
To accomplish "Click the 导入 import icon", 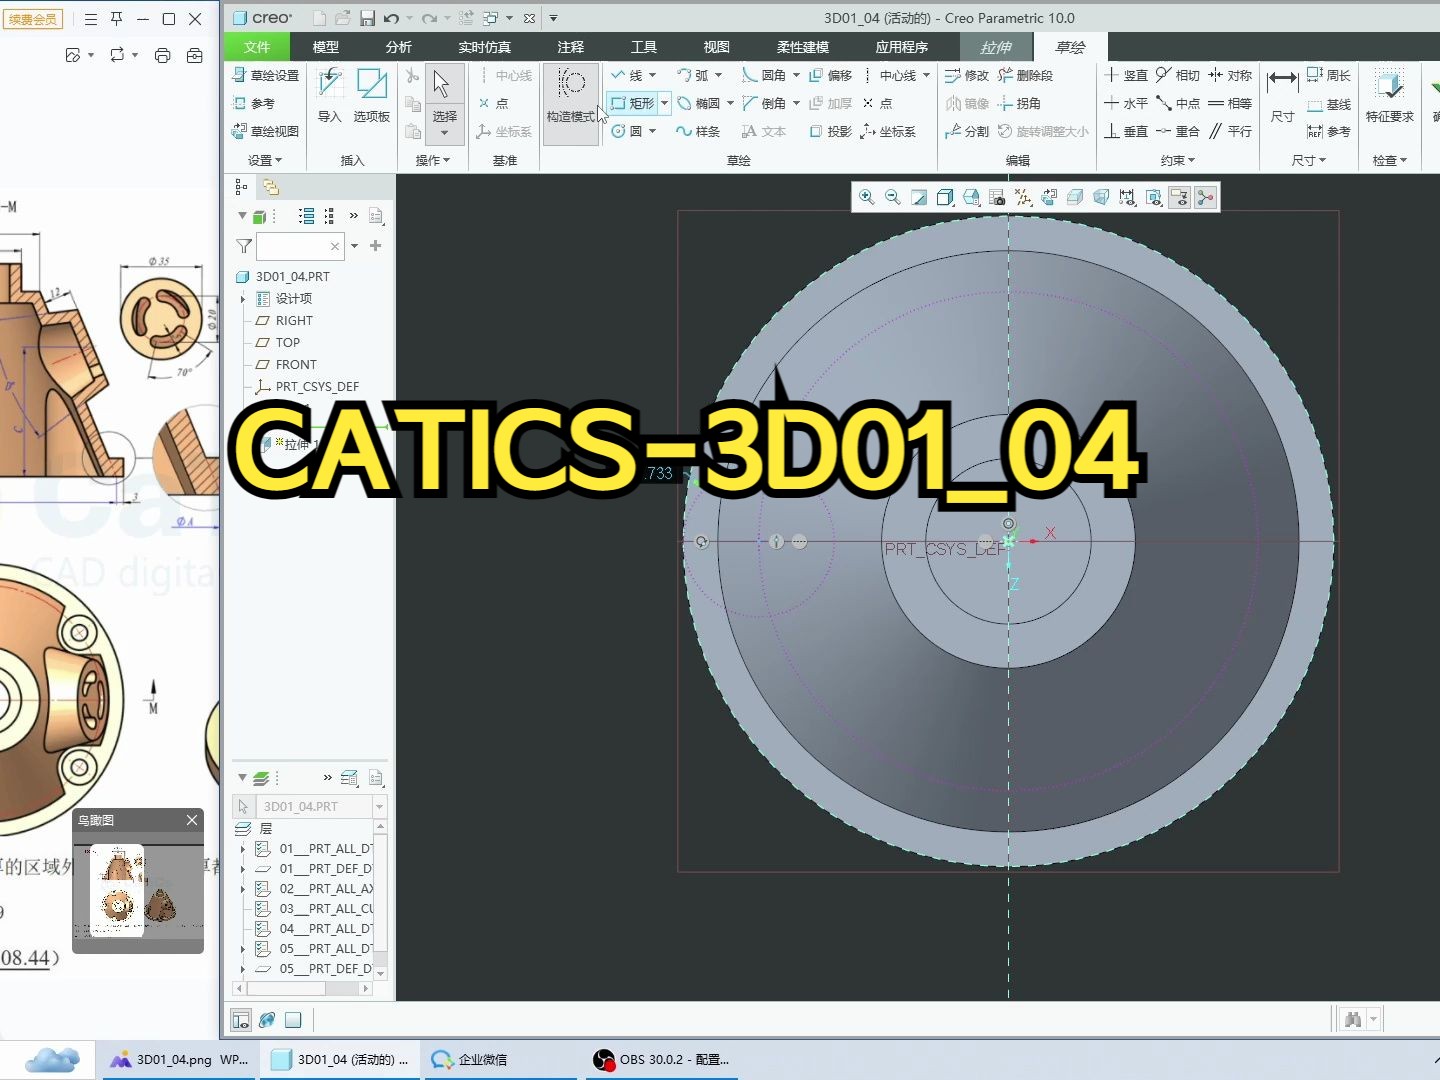I will [329, 96].
